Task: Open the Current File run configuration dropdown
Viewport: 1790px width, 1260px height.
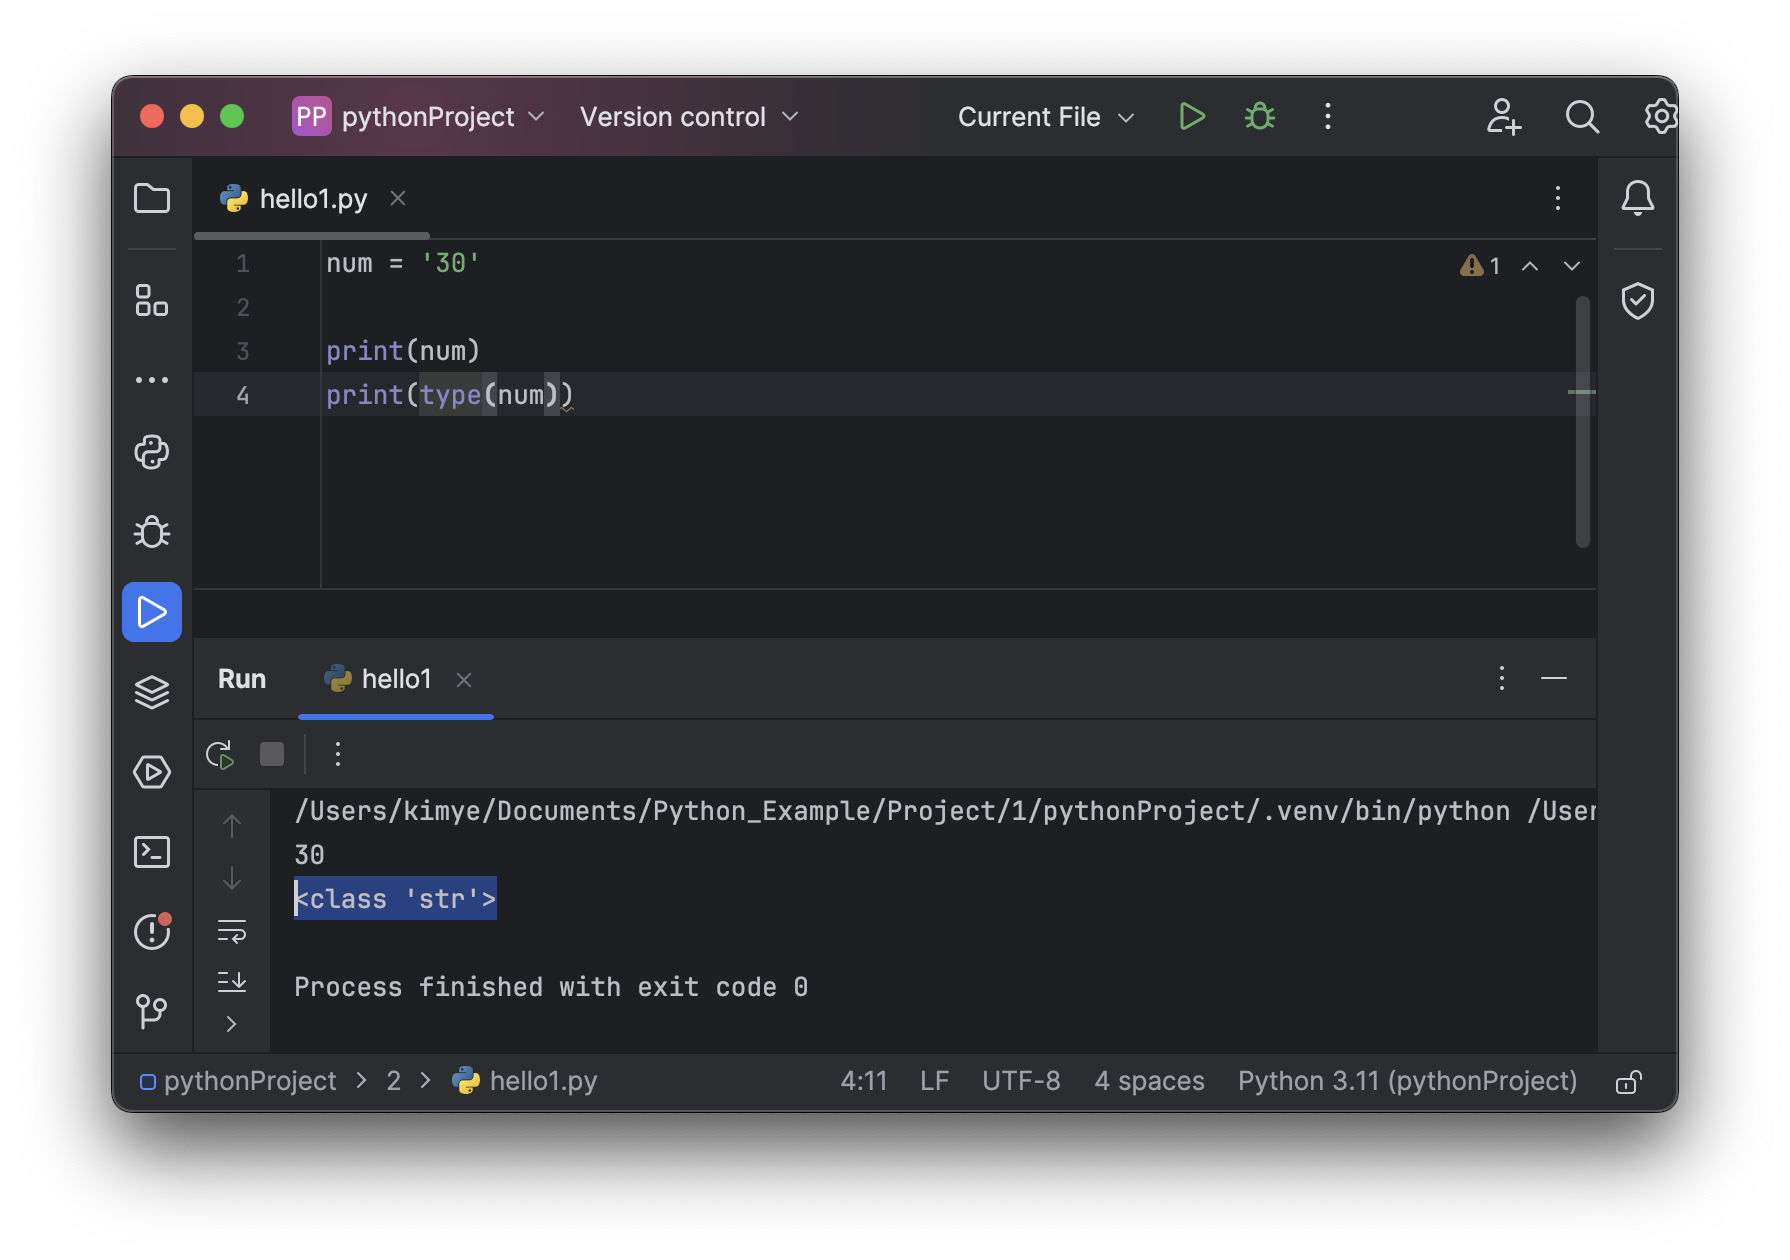Action: point(1045,117)
